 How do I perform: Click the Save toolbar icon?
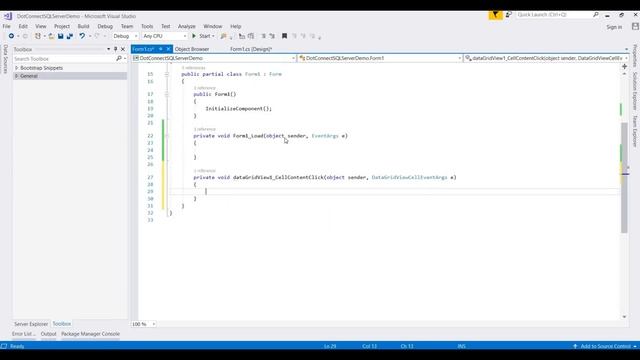pos(60,36)
